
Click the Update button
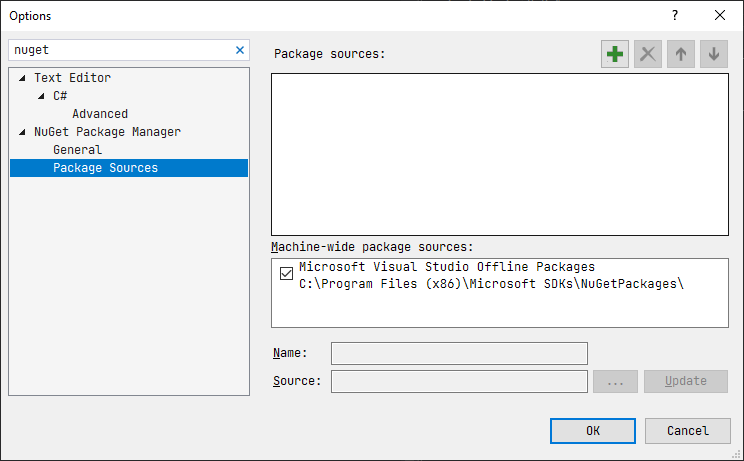[x=686, y=381]
